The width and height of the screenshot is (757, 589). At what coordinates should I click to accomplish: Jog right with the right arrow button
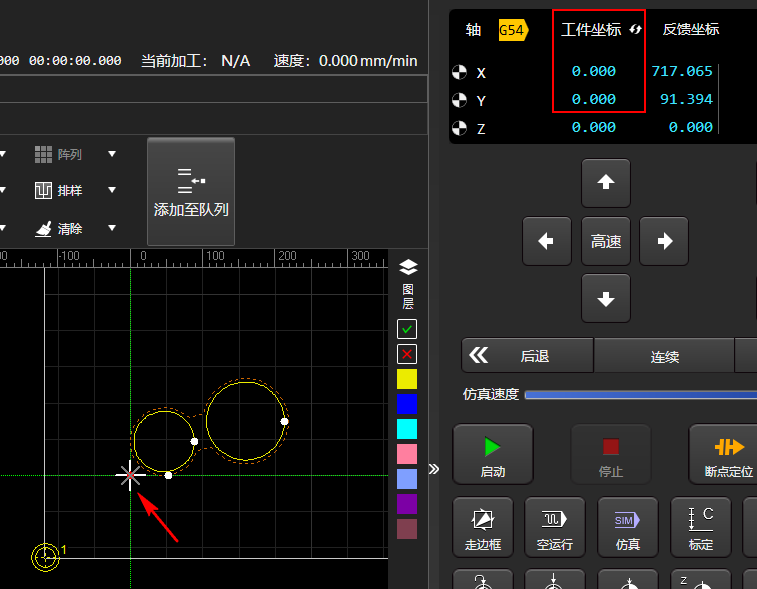[x=664, y=241]
